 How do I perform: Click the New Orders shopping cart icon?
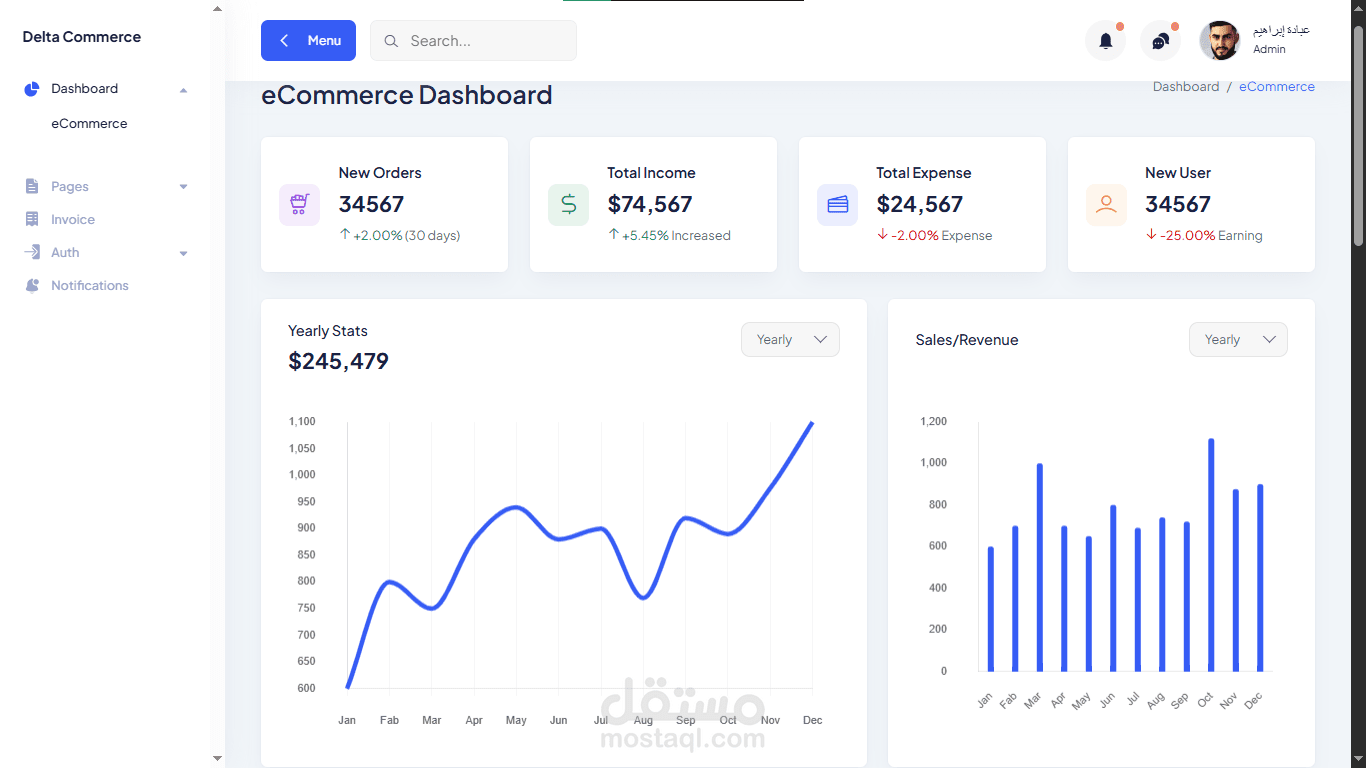click(x=299, y=204)
